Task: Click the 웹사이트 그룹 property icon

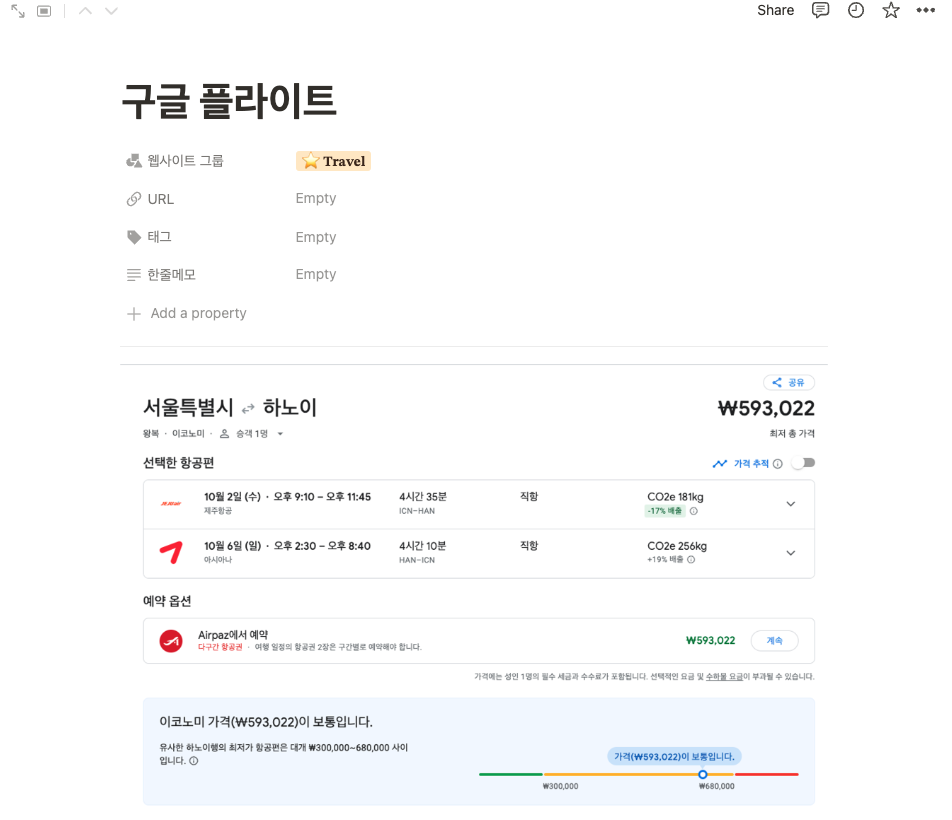Action: click(x=134, y=161)
